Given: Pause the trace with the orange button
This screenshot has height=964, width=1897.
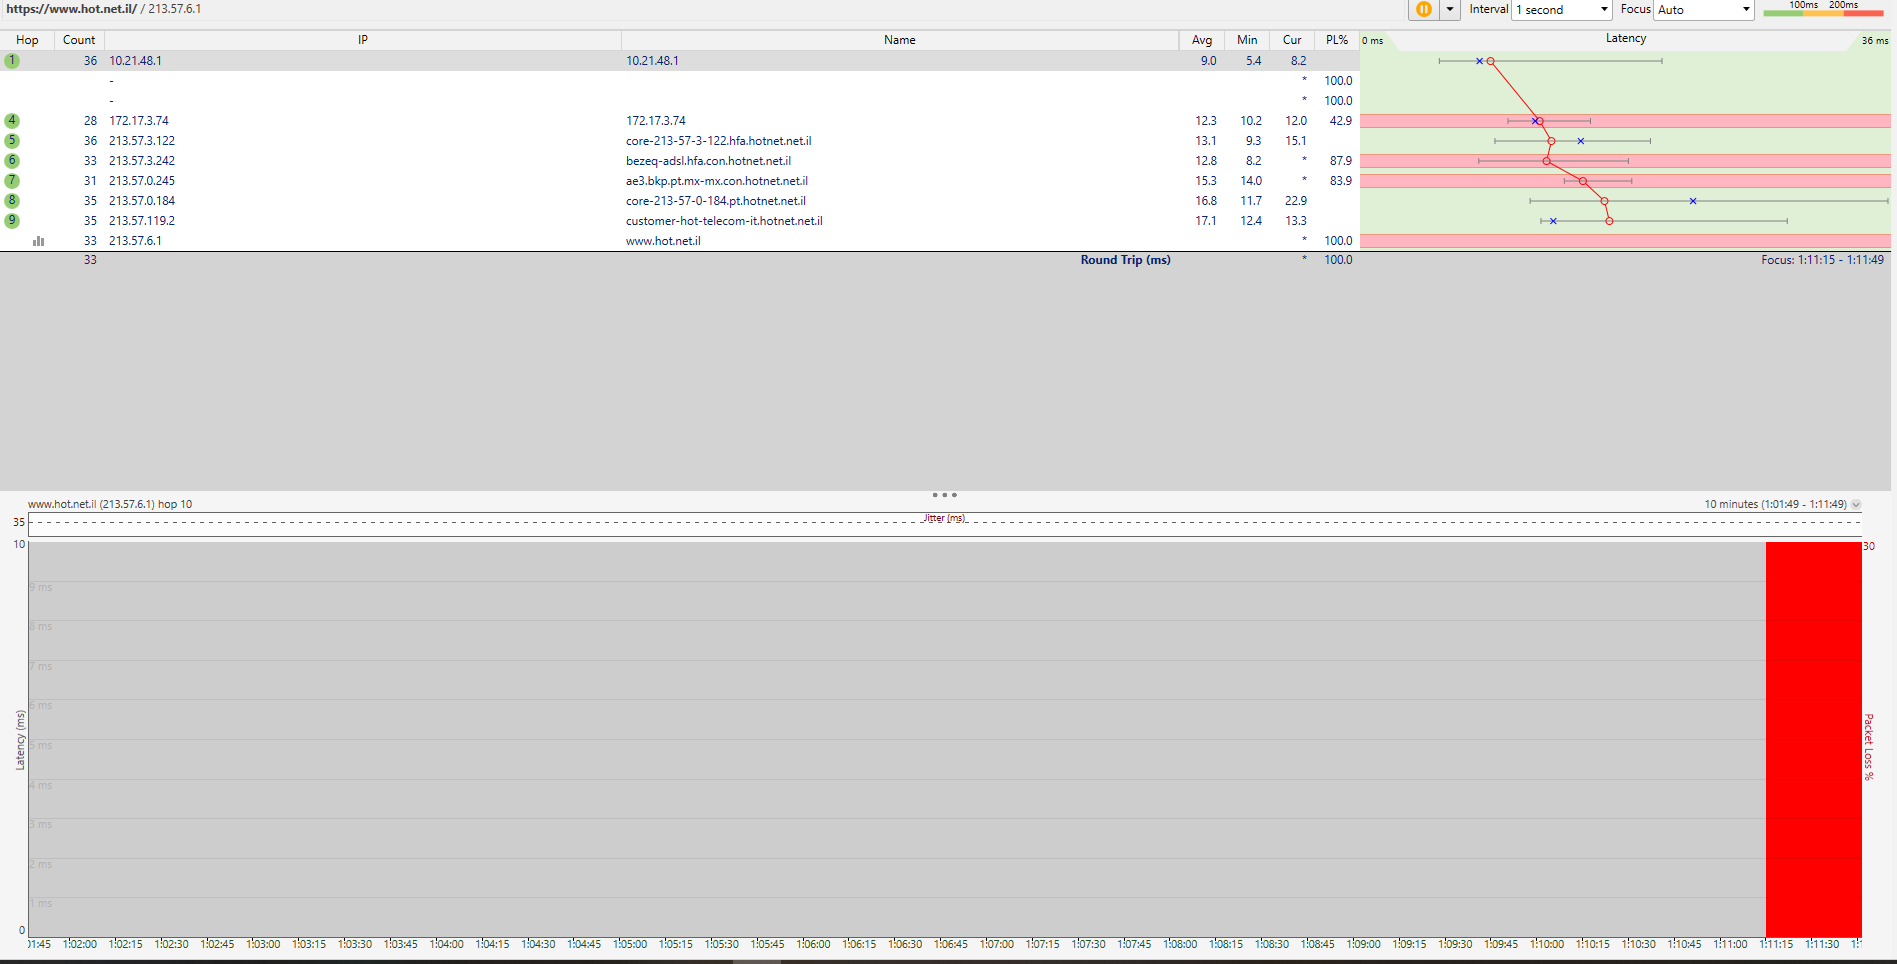Looking at the screenshot, I should pyautogui.click(x=1423, y=9).
